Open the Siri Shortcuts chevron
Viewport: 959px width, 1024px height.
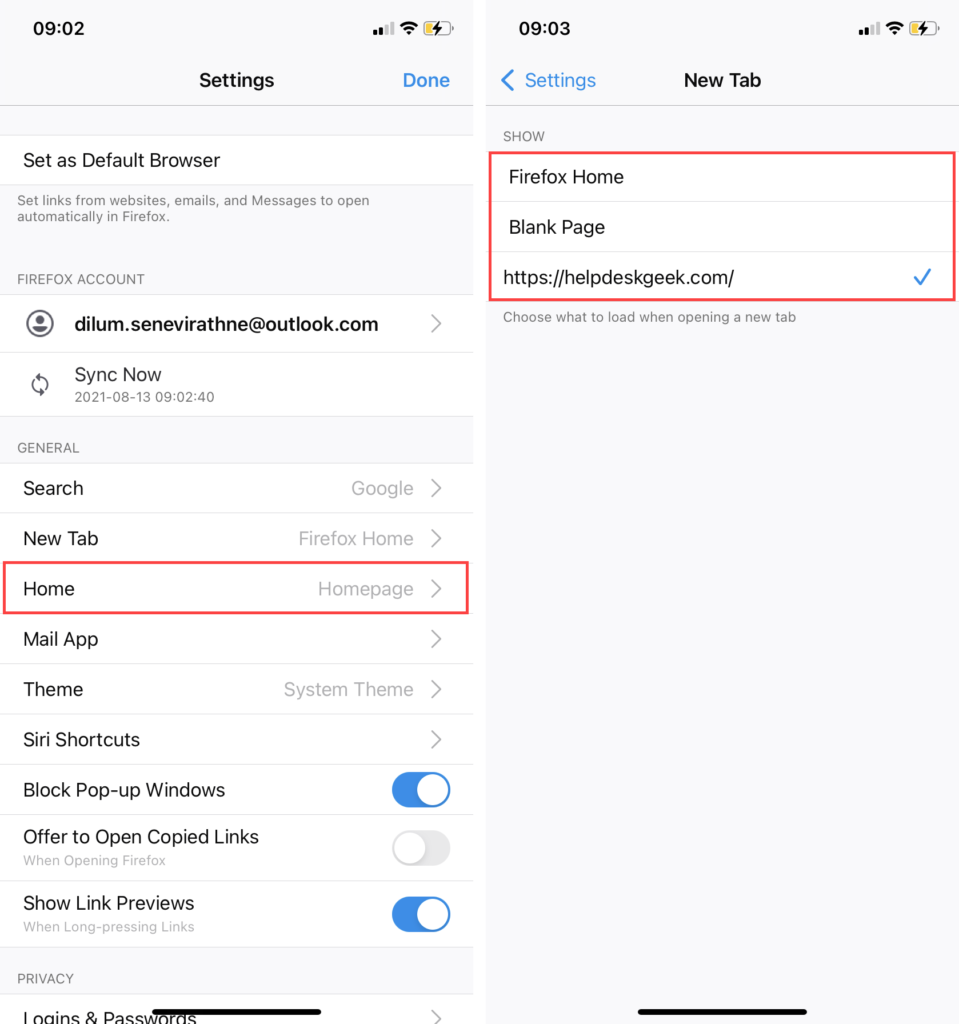(x=436, y=740)
